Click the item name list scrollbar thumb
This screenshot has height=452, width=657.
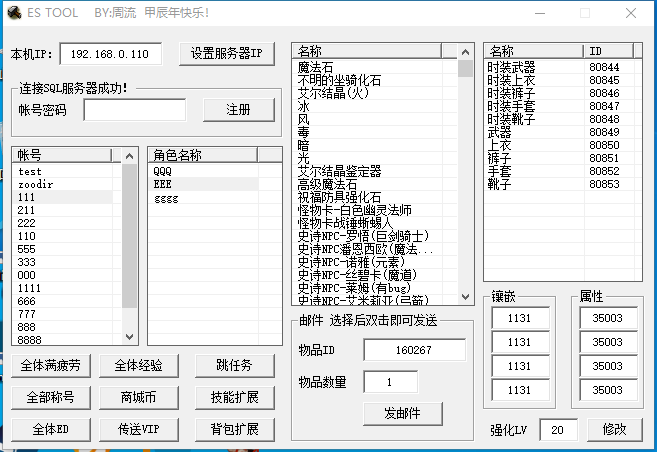tap(465, 69)
